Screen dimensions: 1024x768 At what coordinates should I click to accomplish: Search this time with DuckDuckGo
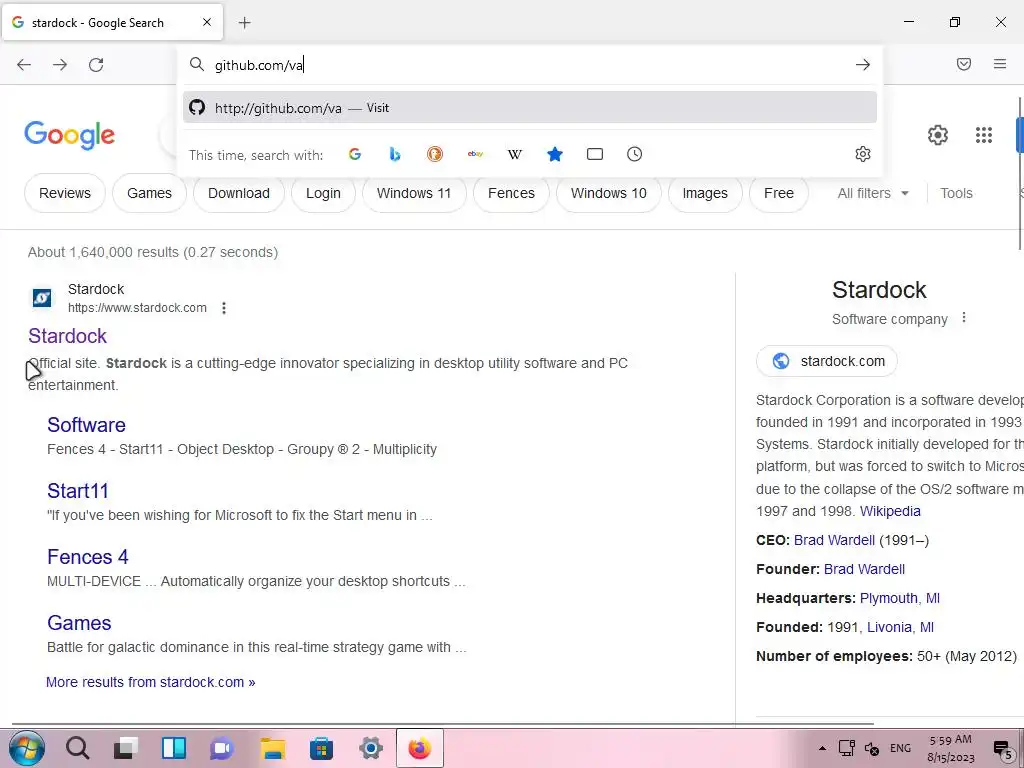pos(434,154)
